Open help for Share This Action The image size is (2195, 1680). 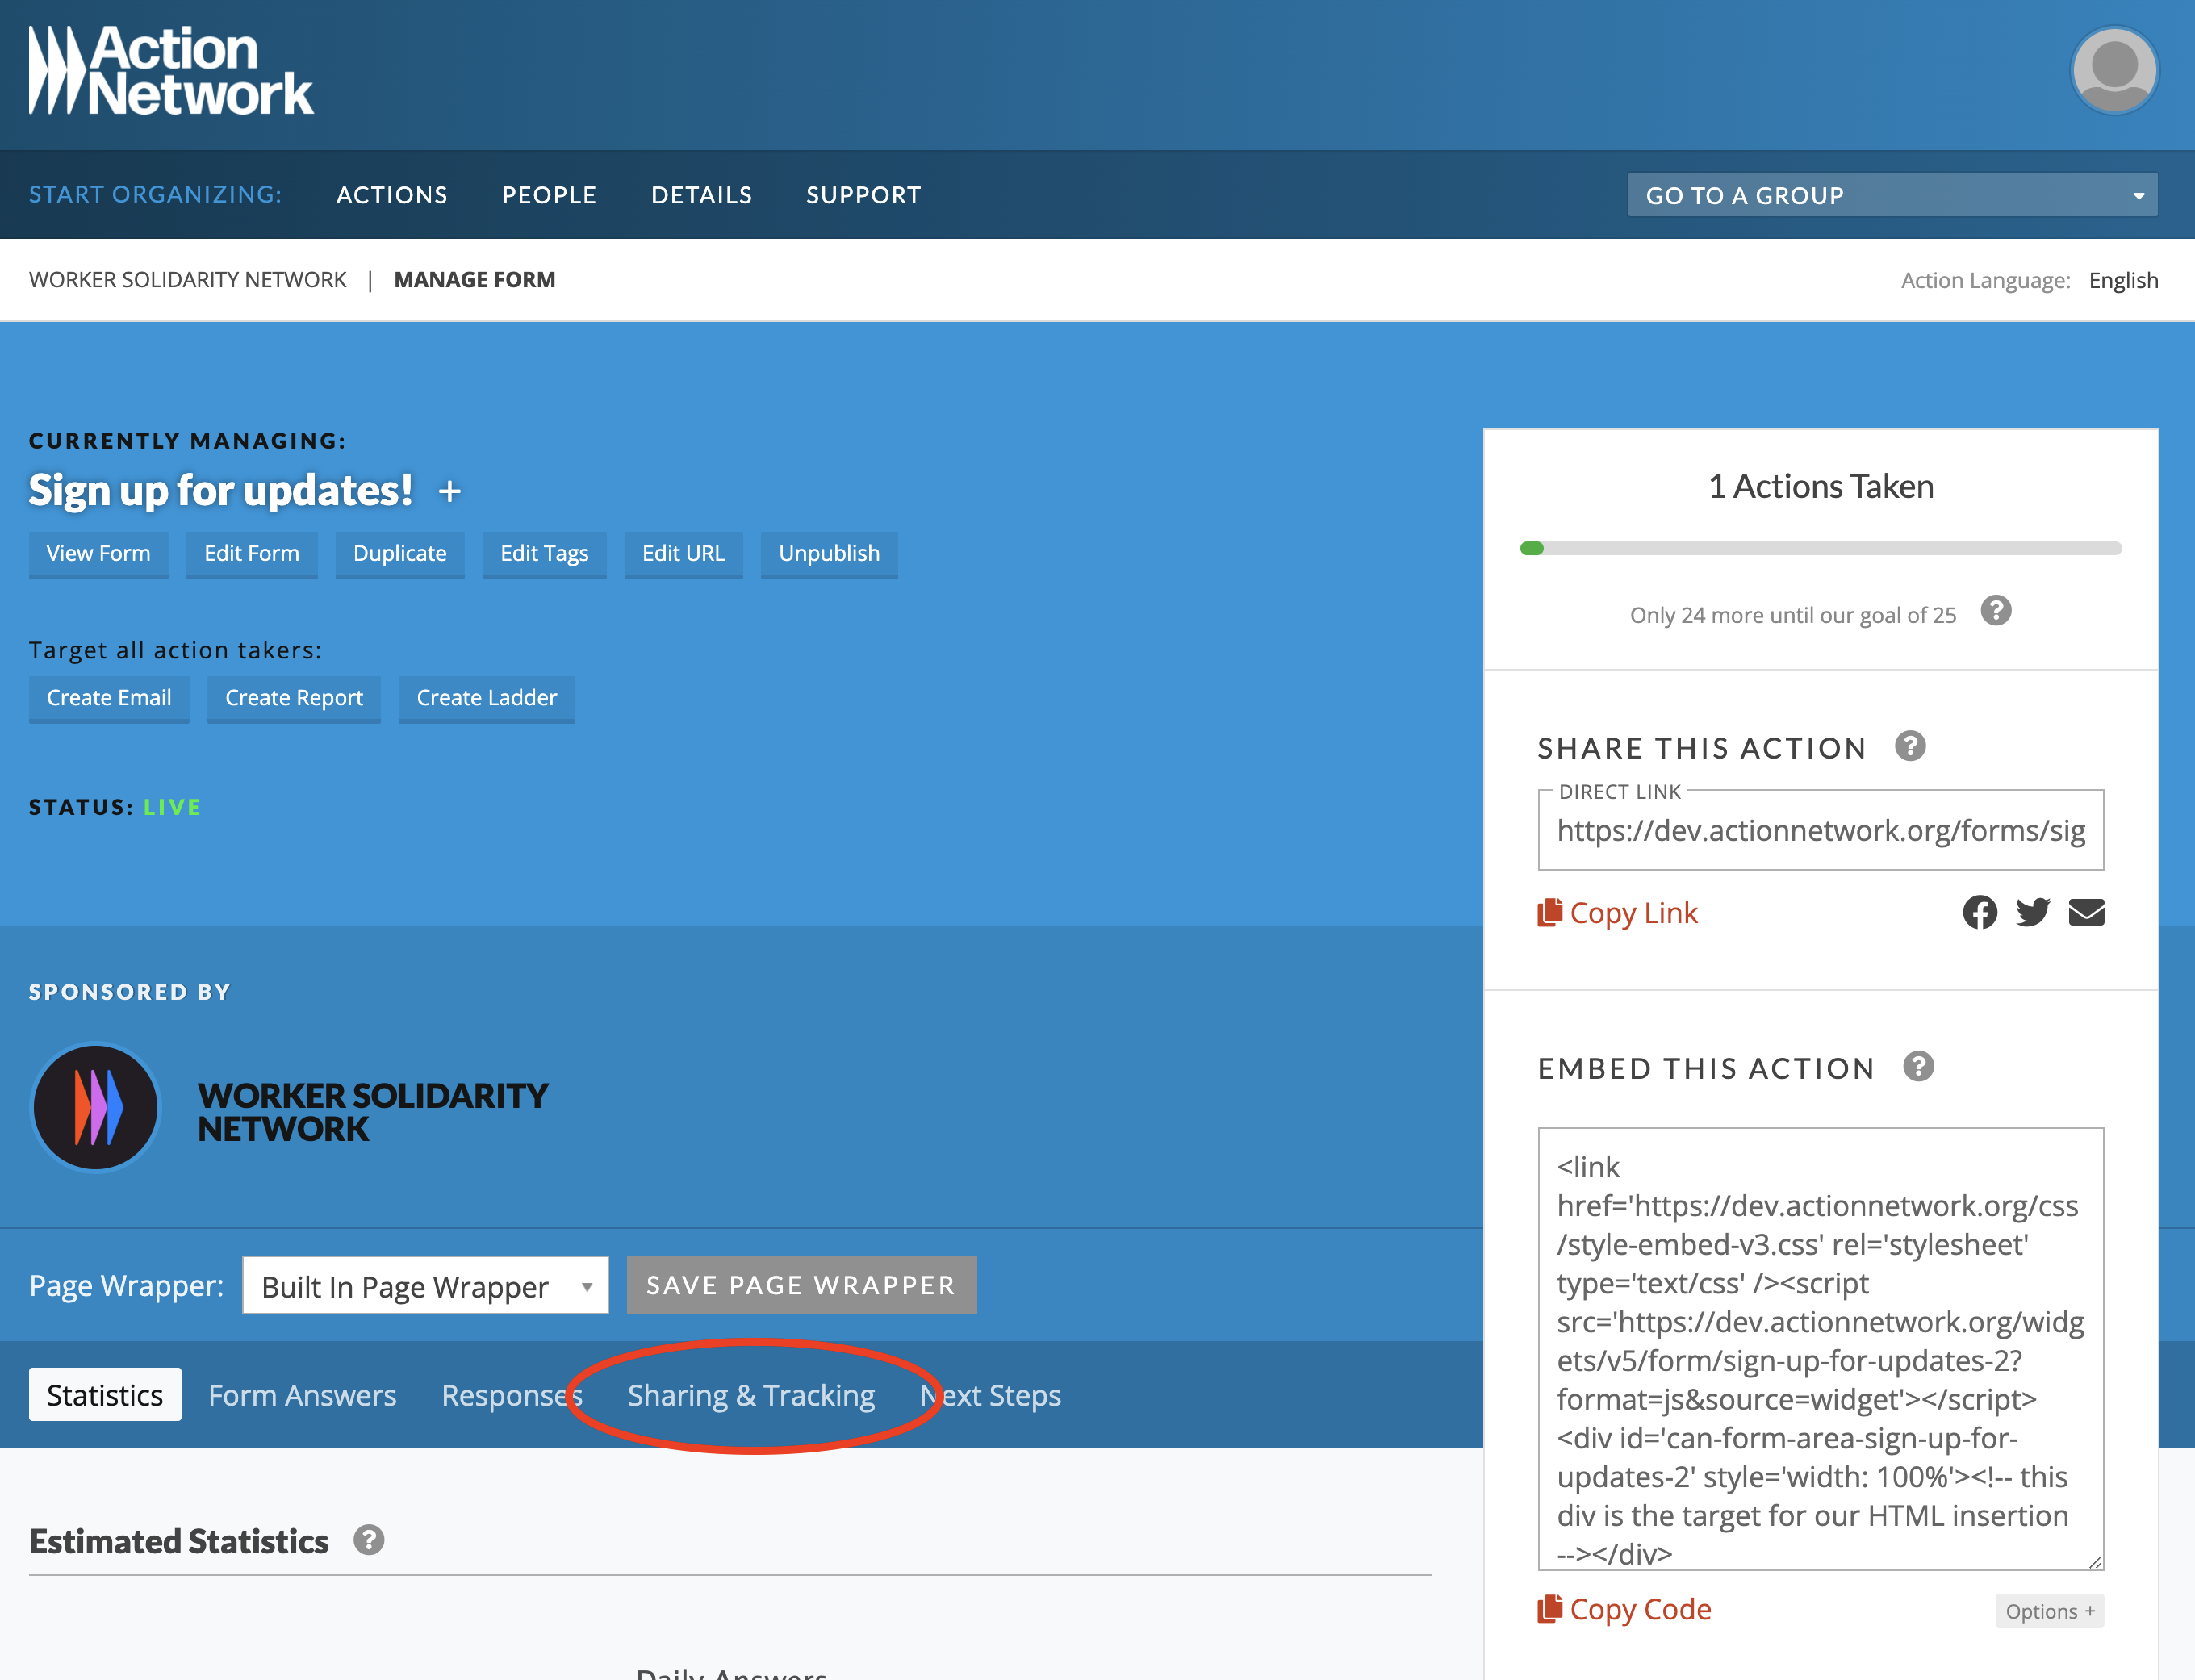point(1910,746)
